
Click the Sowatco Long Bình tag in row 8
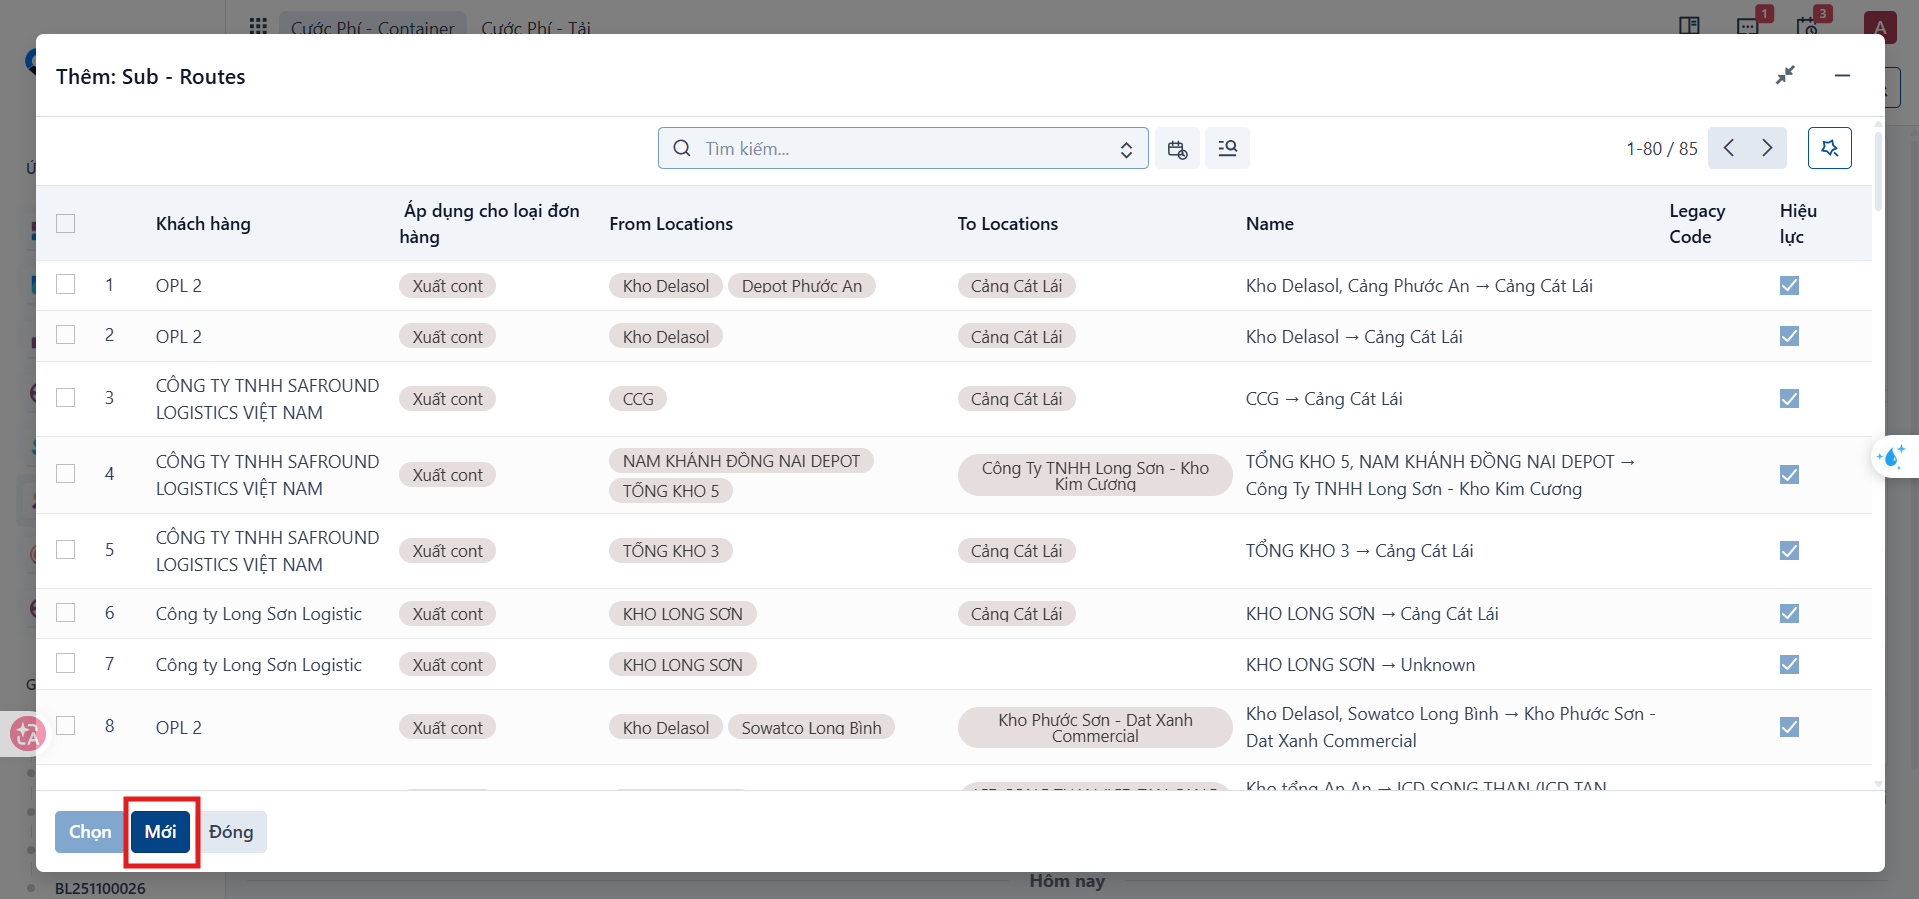[811, 728]
